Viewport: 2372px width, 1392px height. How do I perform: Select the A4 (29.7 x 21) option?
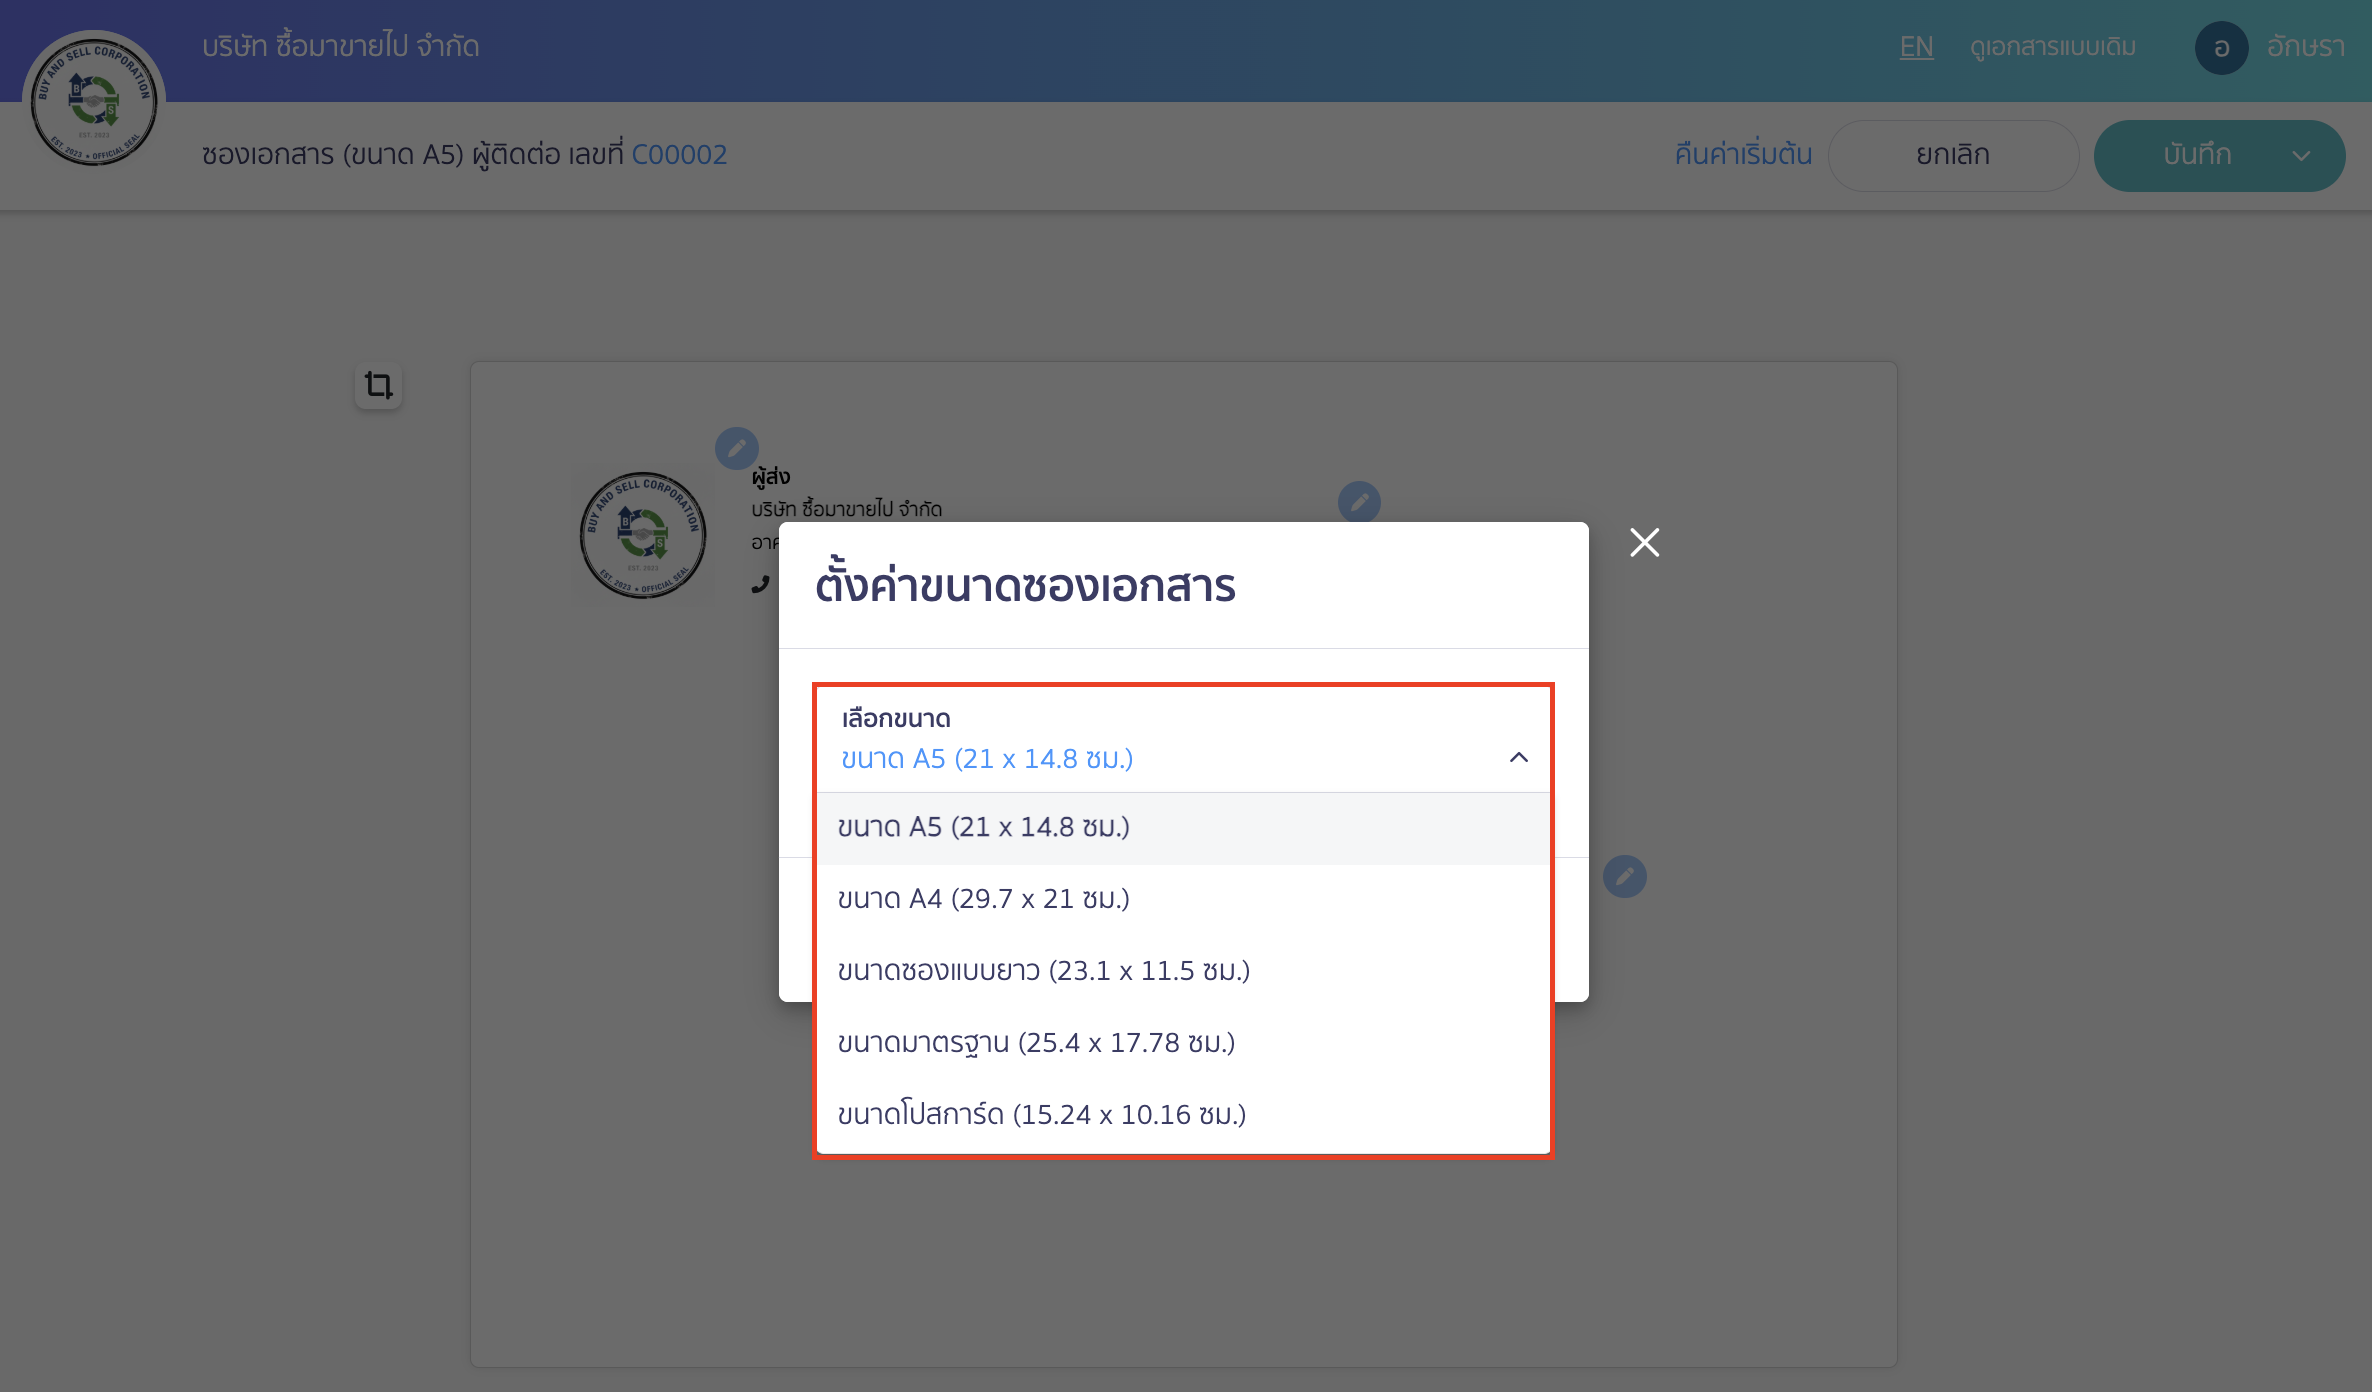(x=984, y=899)
